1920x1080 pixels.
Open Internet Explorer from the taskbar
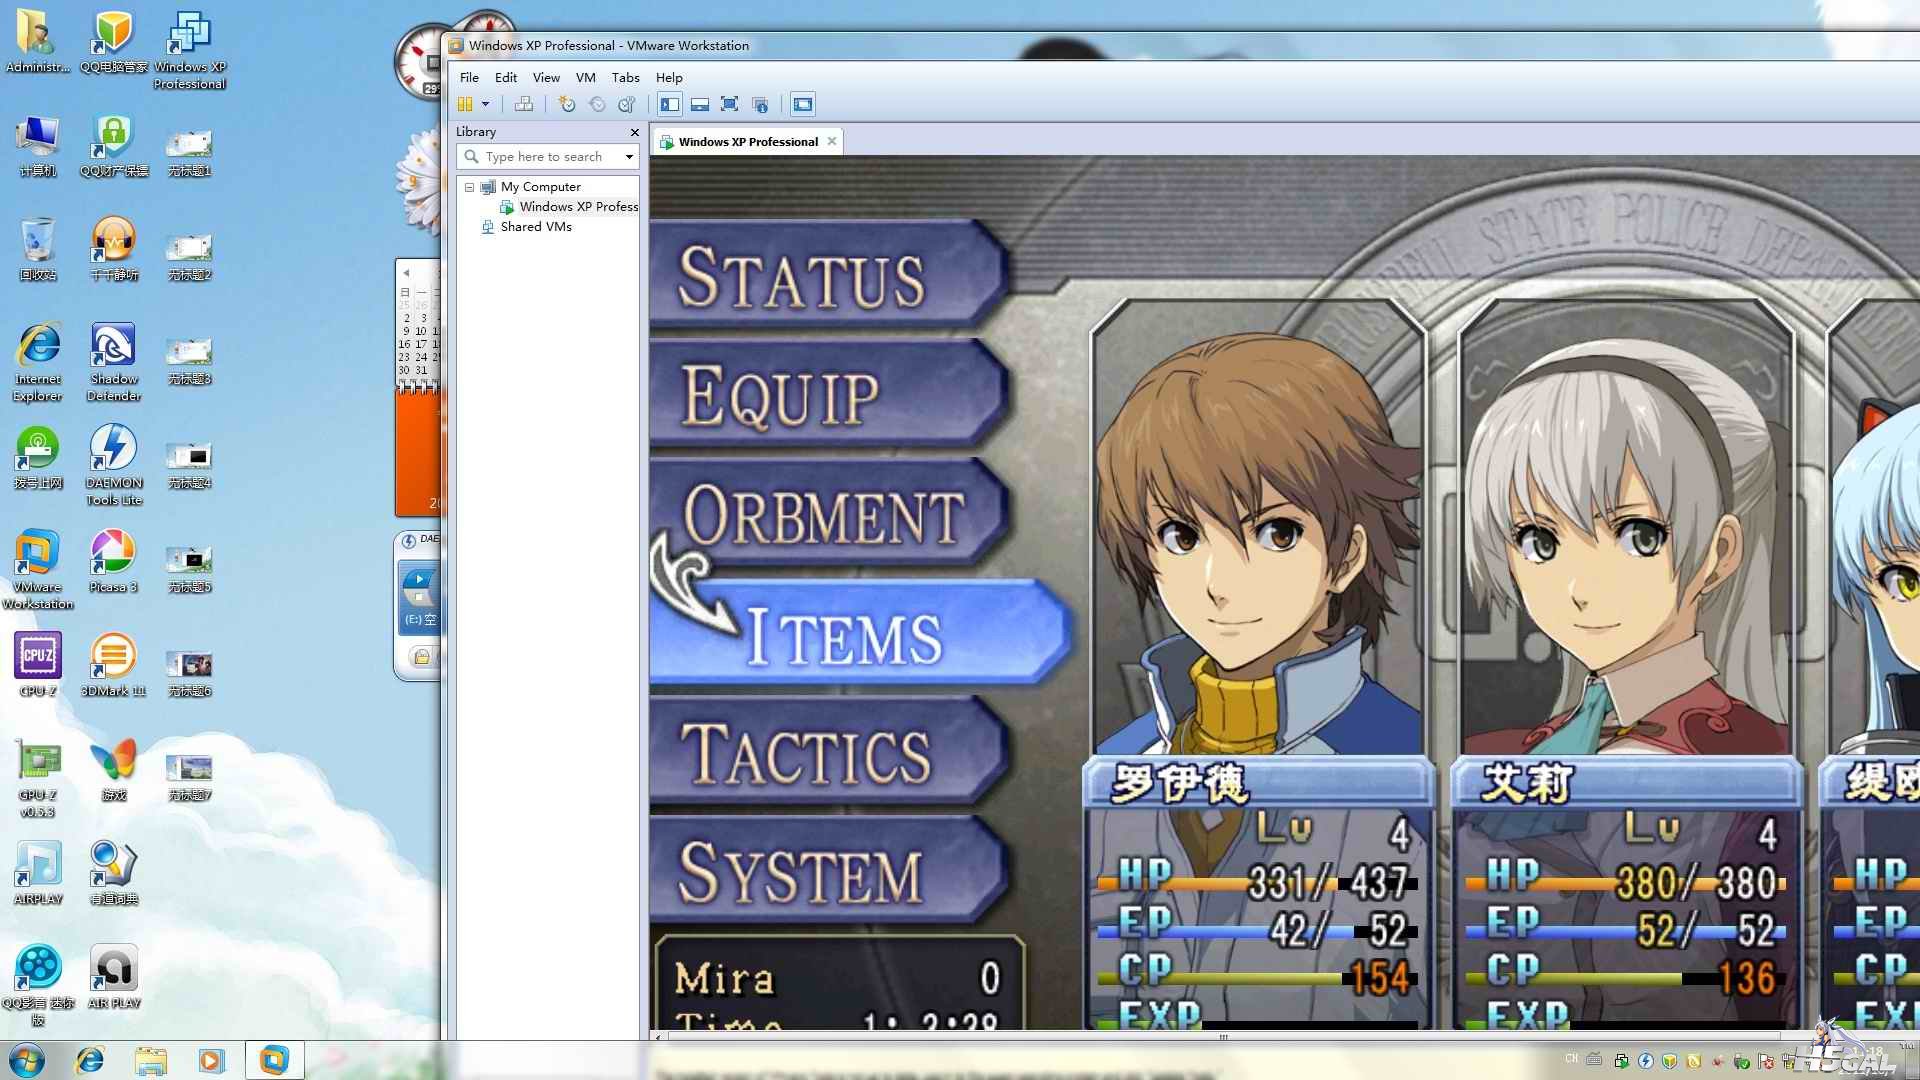[x=90, y=1060]
